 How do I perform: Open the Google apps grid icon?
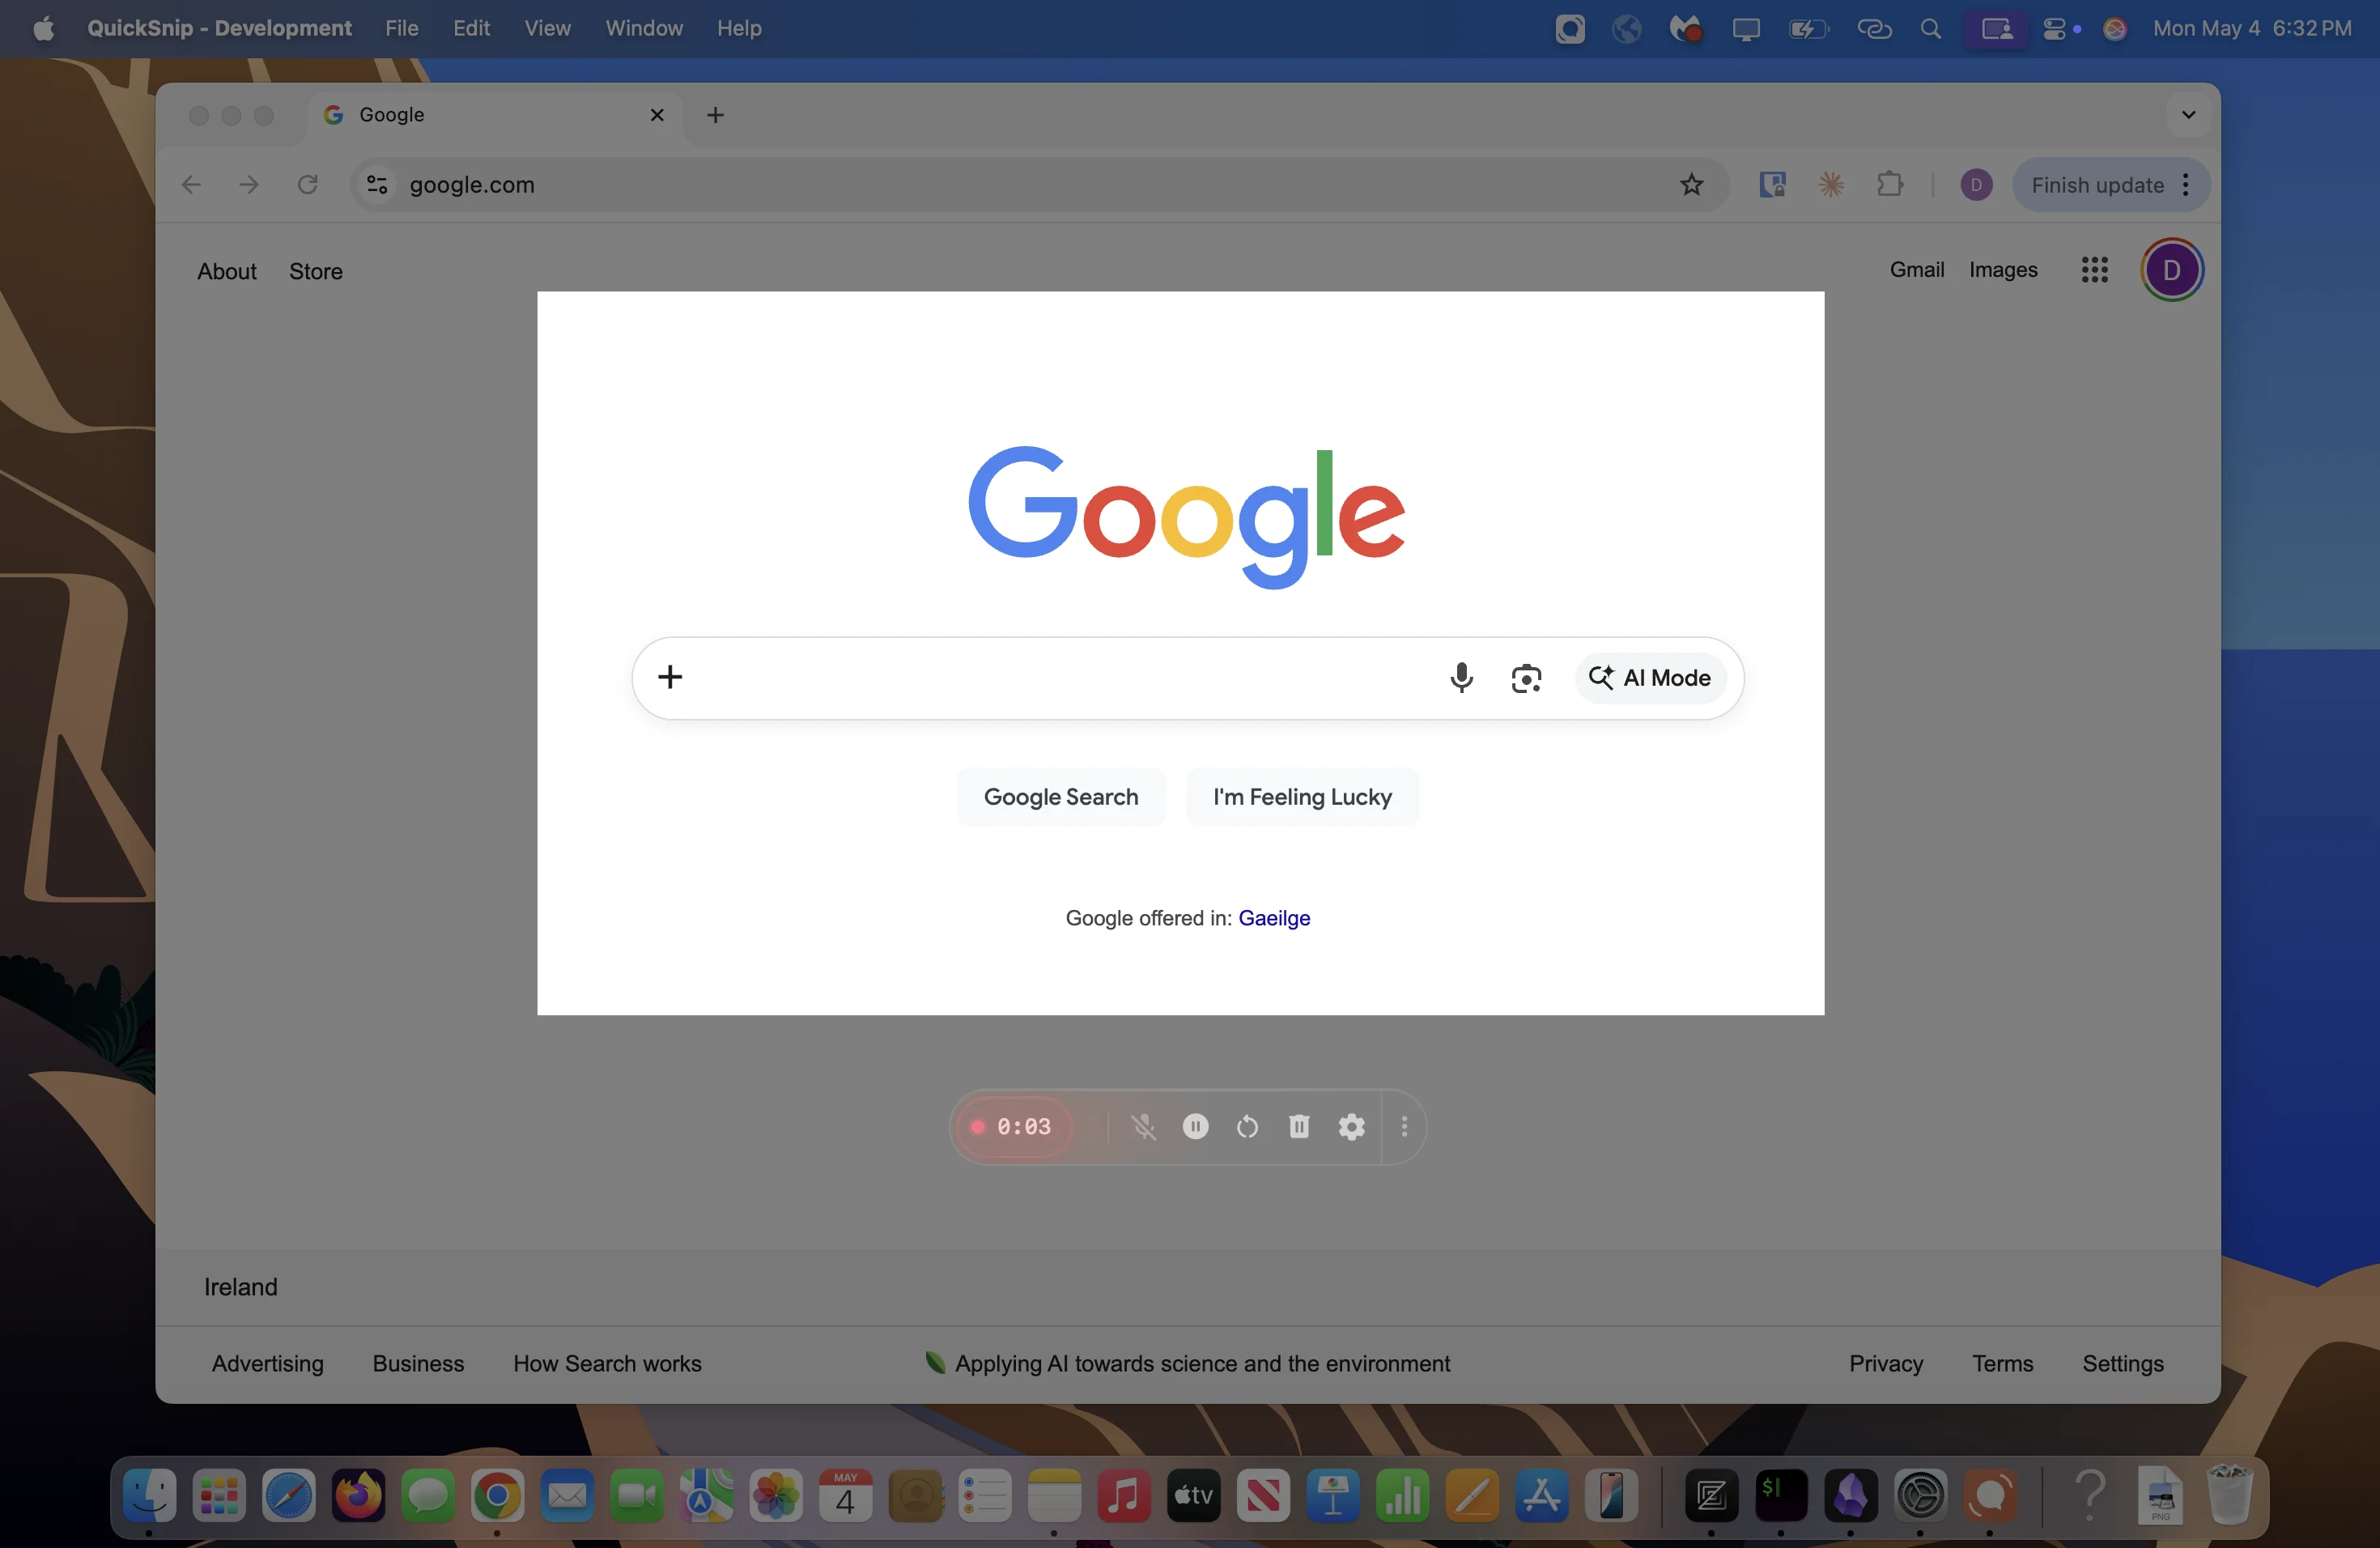pos(2094,270)
